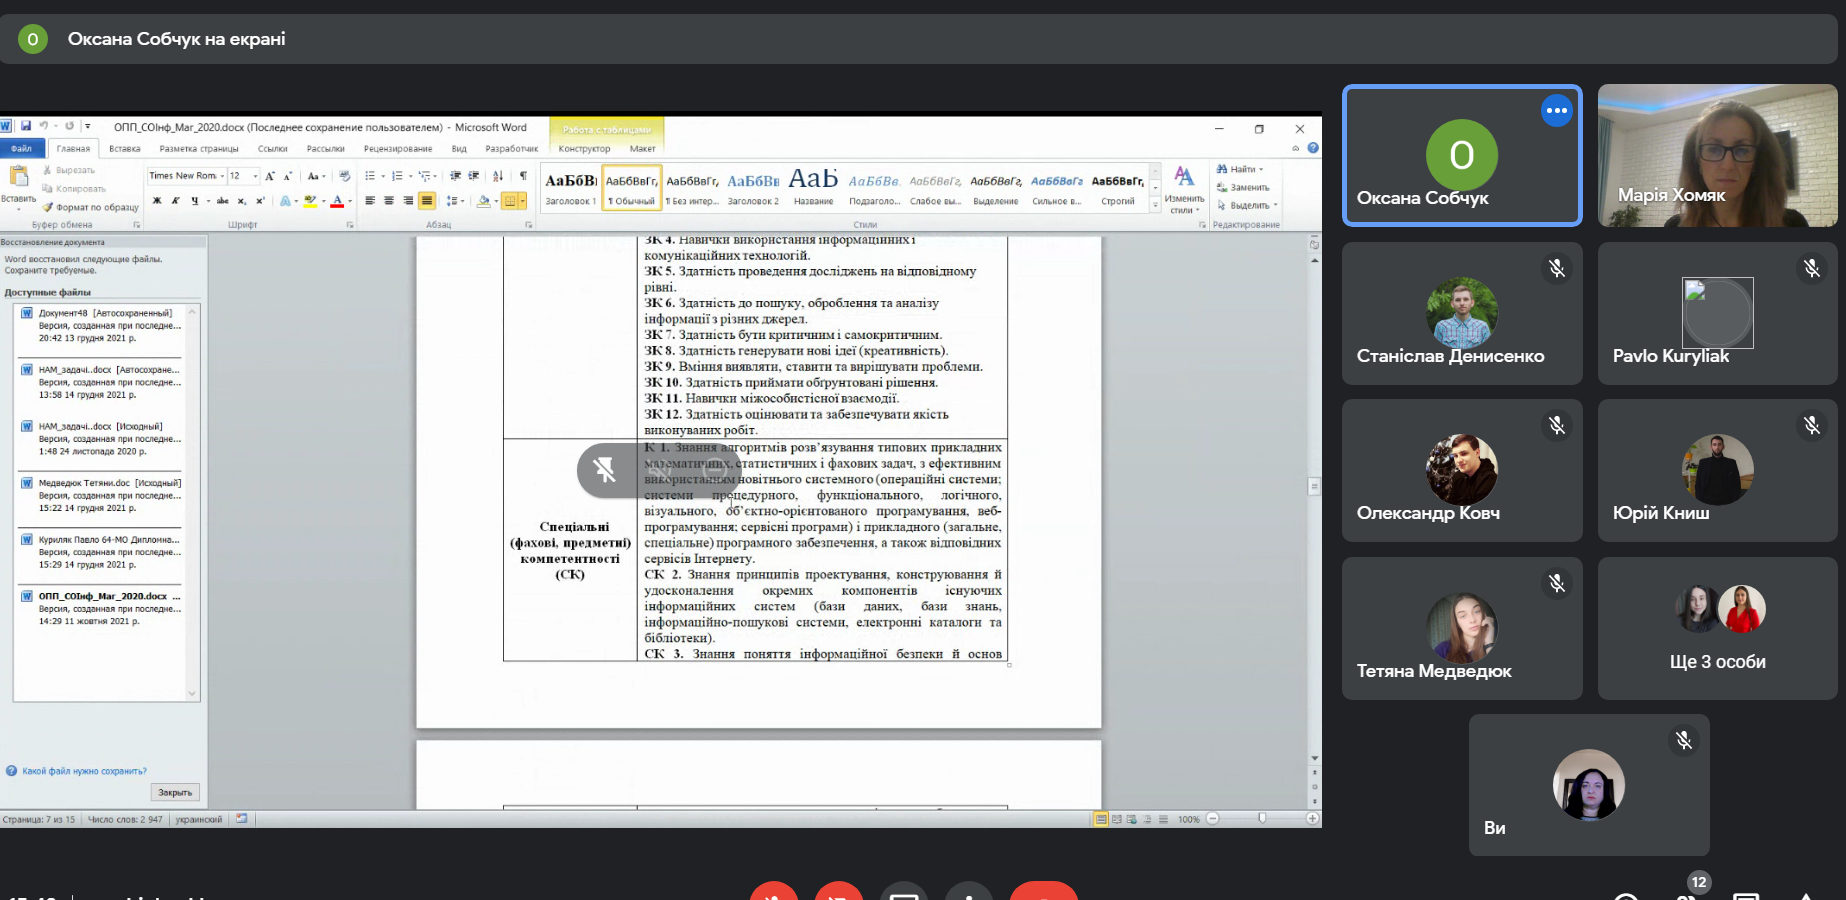Image resolution: width=1846 pixels, height=900 pixels.
Task: Switch to the Рецензирование ribbon tab
Action: (398, 149)
